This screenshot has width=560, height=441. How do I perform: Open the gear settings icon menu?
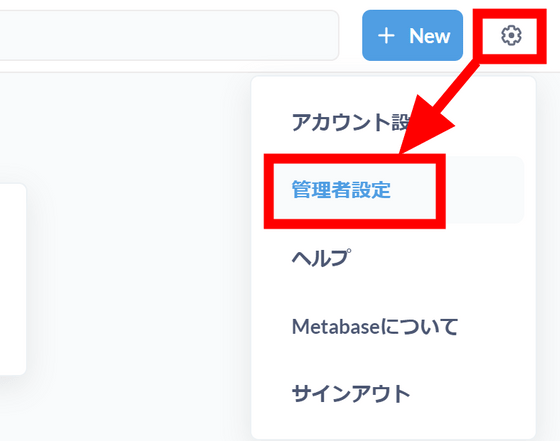[x=511, y=35]
